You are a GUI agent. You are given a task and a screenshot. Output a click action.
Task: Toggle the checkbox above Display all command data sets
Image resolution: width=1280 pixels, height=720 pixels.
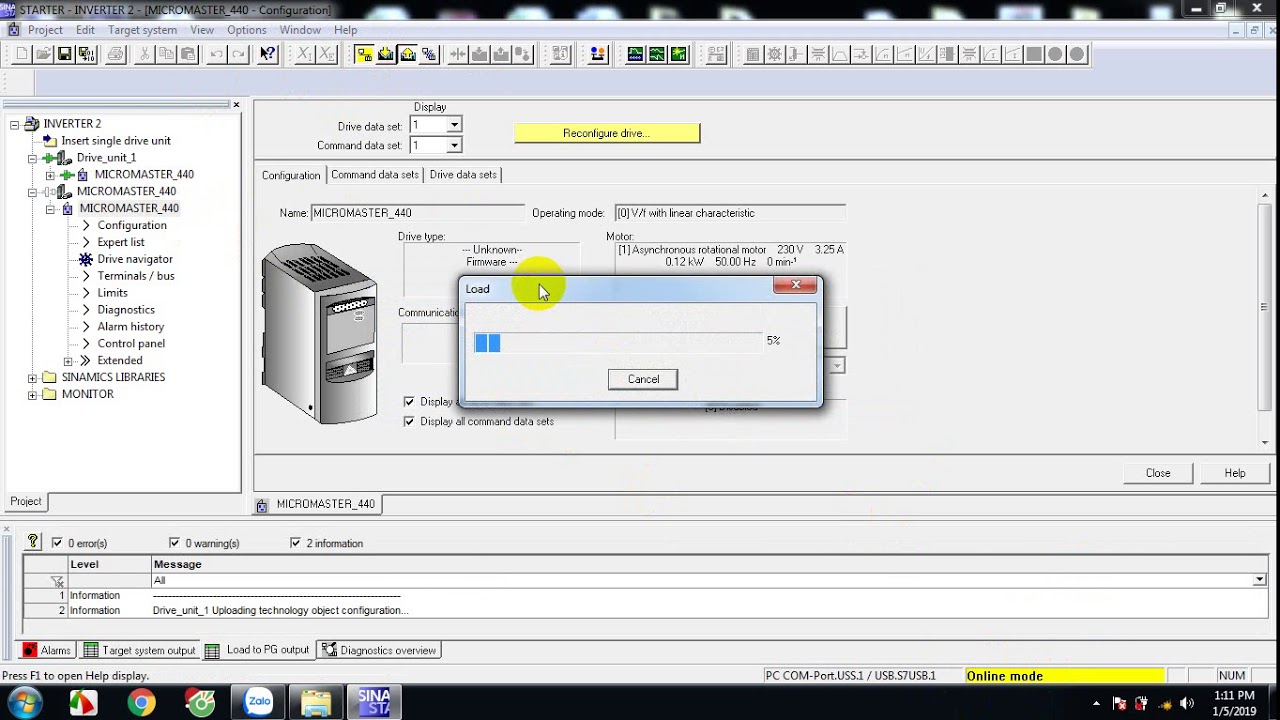409,401
